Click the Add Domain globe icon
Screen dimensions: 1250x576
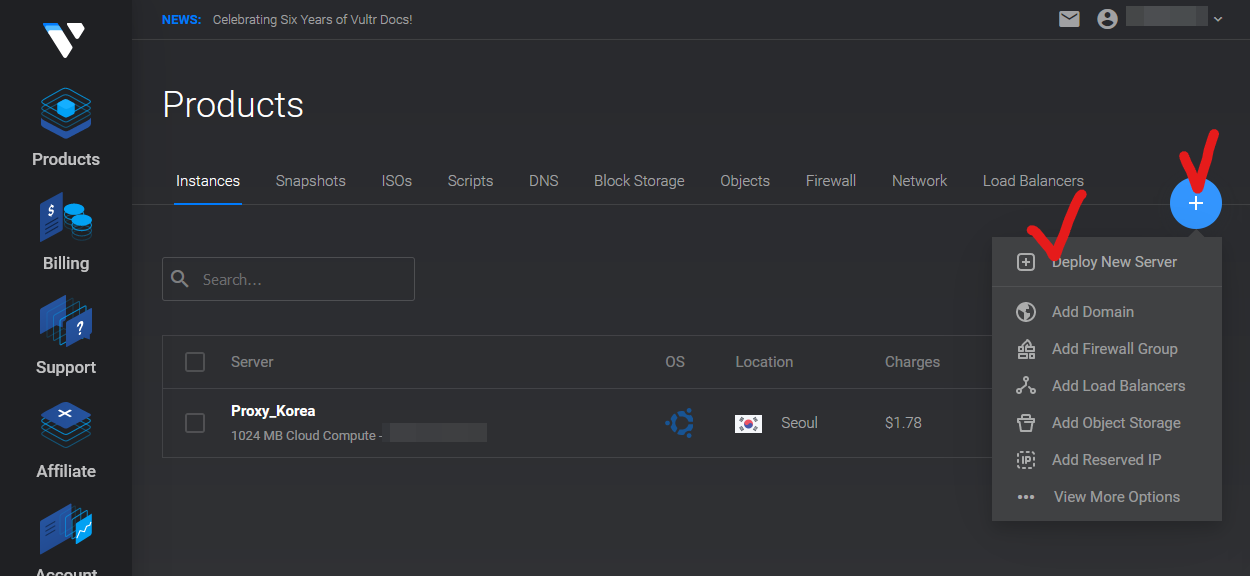point(1026,312)
